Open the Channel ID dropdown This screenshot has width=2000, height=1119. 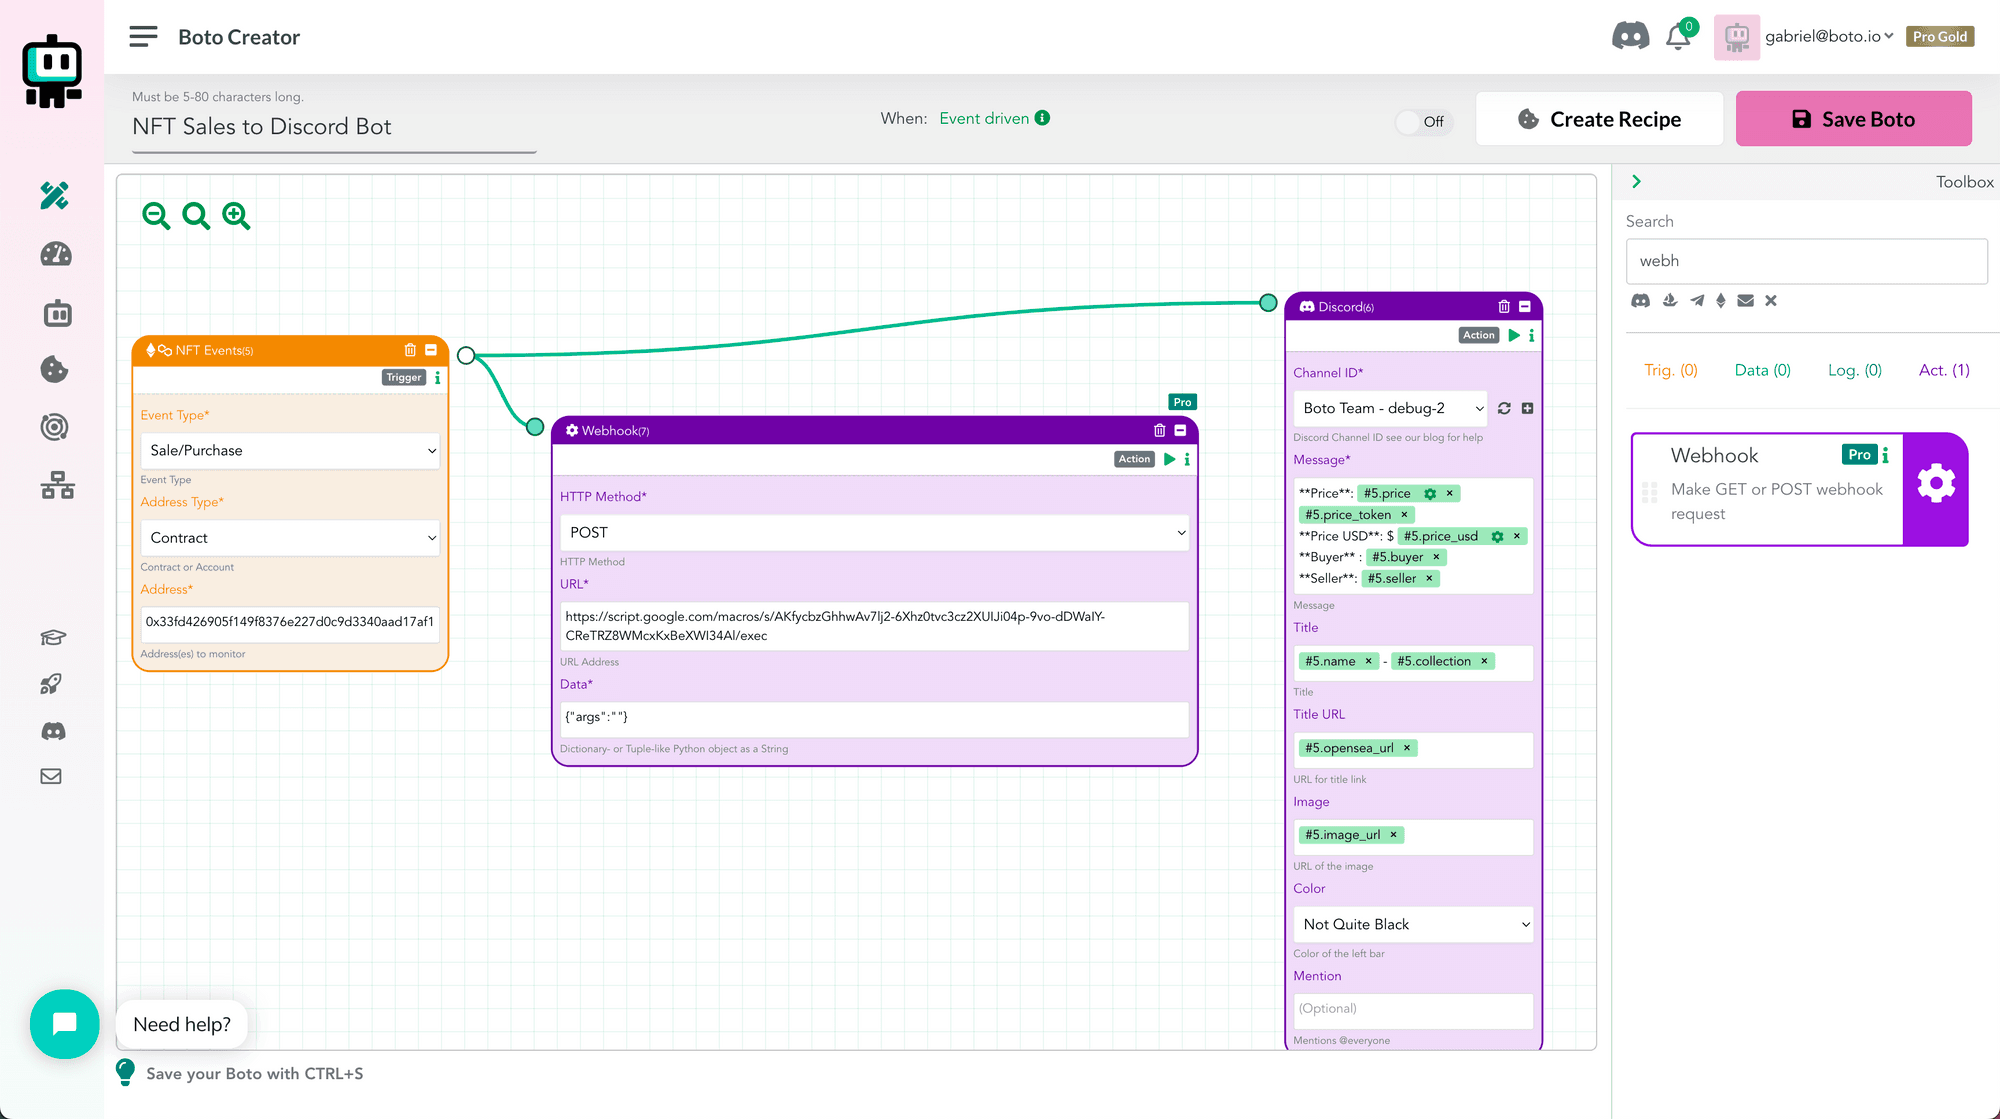coord(1390,408)
